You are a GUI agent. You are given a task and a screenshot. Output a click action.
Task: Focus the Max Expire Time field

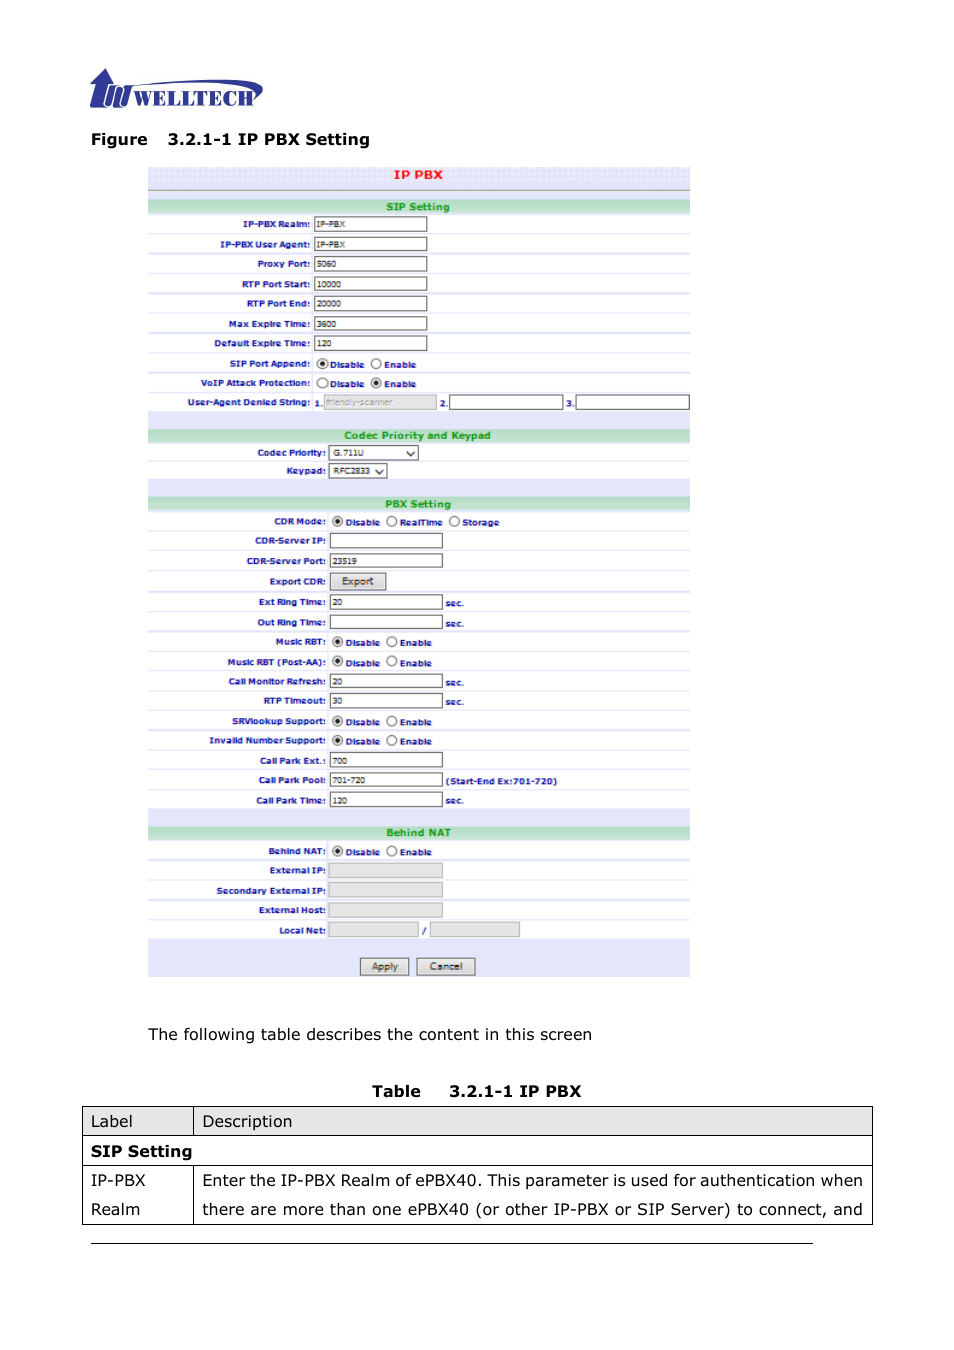pyautogui.click(x=371, y=323)
